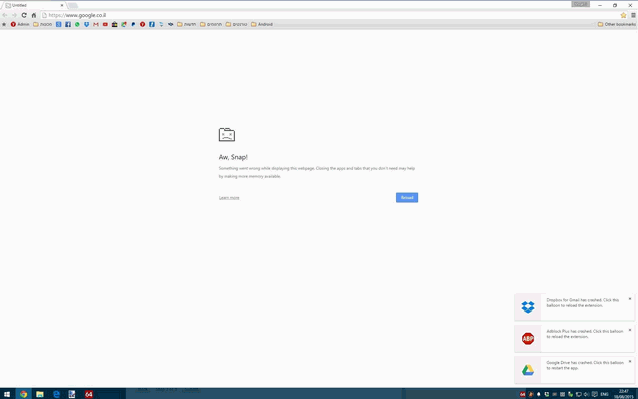This screenshot has width=638, height=399.
Task: Click the Chrome taskbar icon
Action: (23, 394)
